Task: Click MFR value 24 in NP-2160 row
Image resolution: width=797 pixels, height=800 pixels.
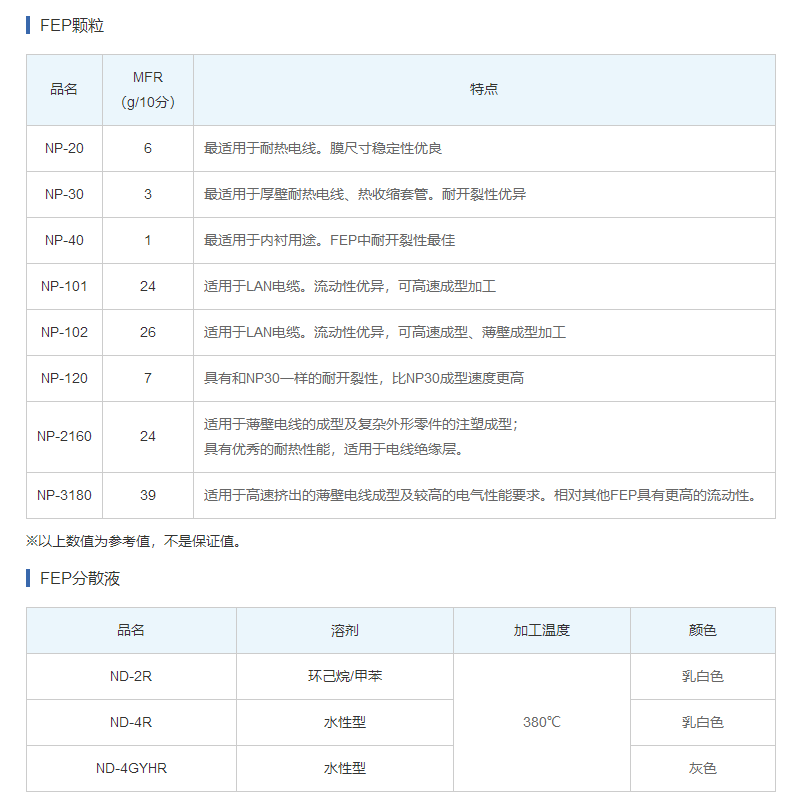Action: click(x=148, y=436)
